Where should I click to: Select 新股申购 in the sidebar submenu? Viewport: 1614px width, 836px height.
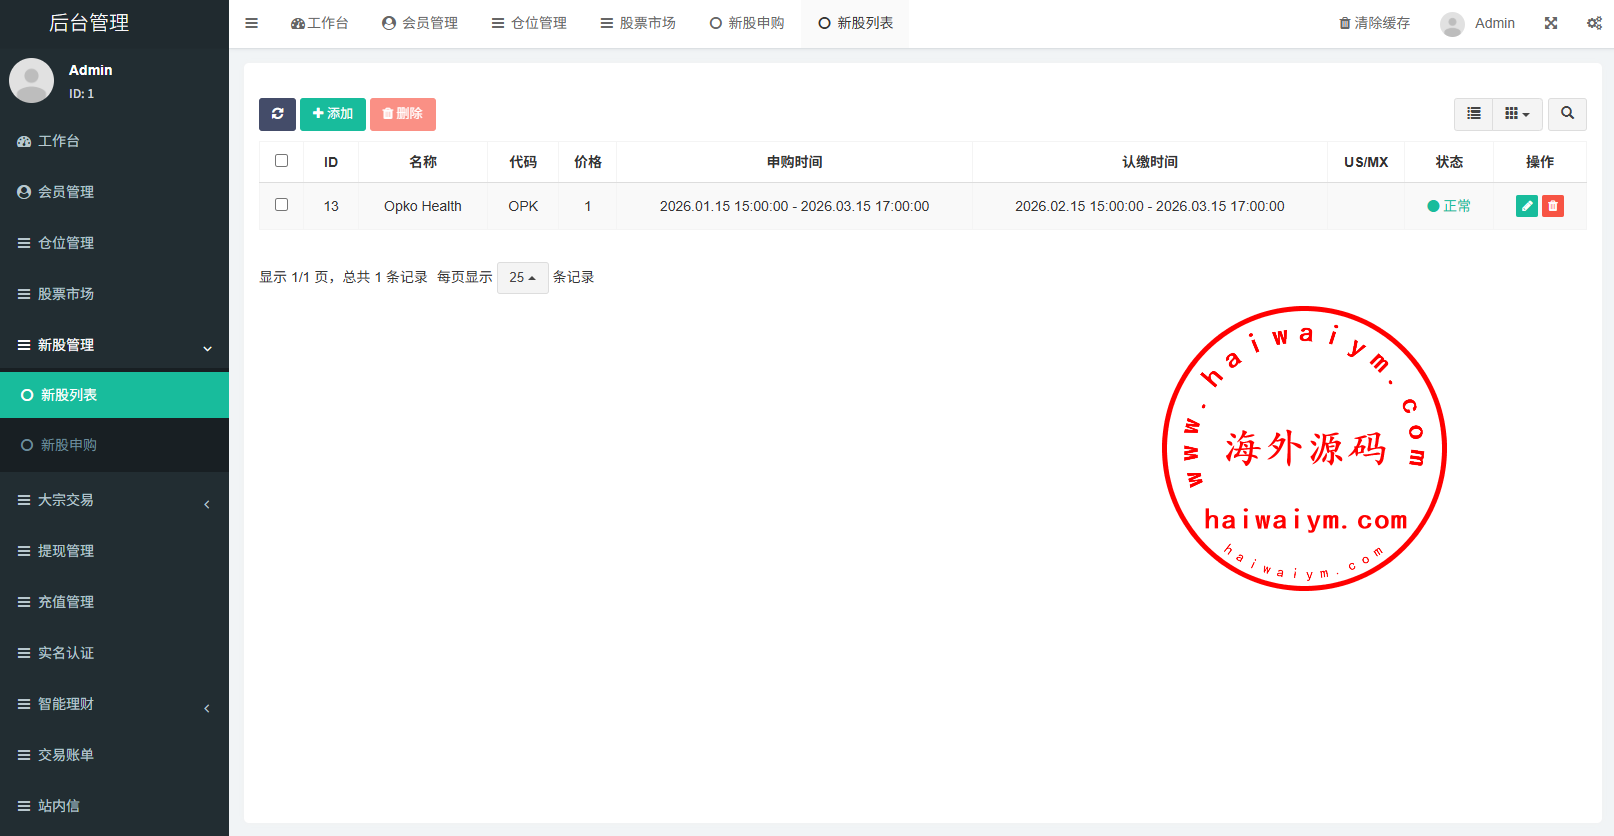pos(69,445)
